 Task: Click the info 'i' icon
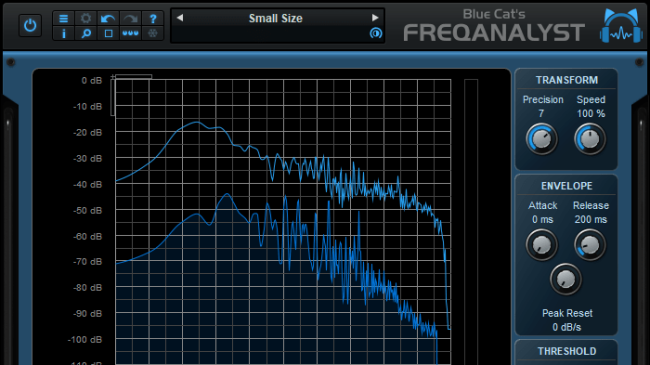pyautogui.click(x=63, y=34)
